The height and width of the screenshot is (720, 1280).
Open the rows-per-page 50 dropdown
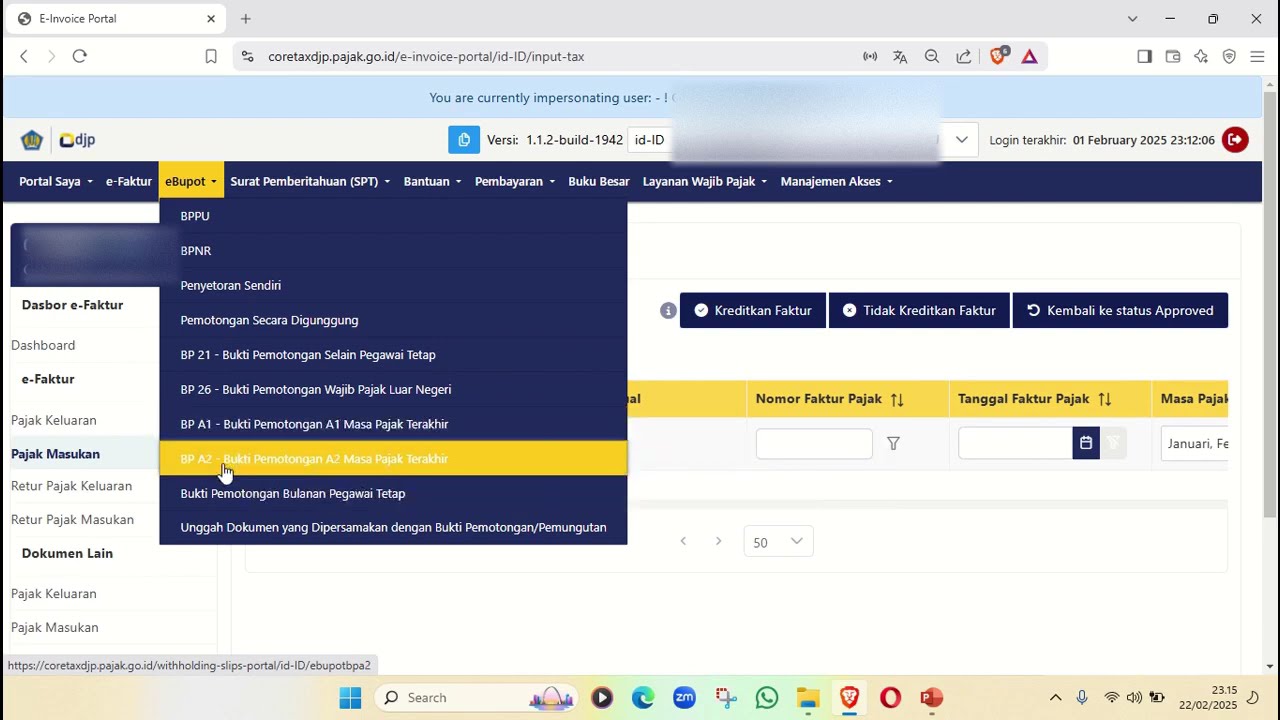778,542
